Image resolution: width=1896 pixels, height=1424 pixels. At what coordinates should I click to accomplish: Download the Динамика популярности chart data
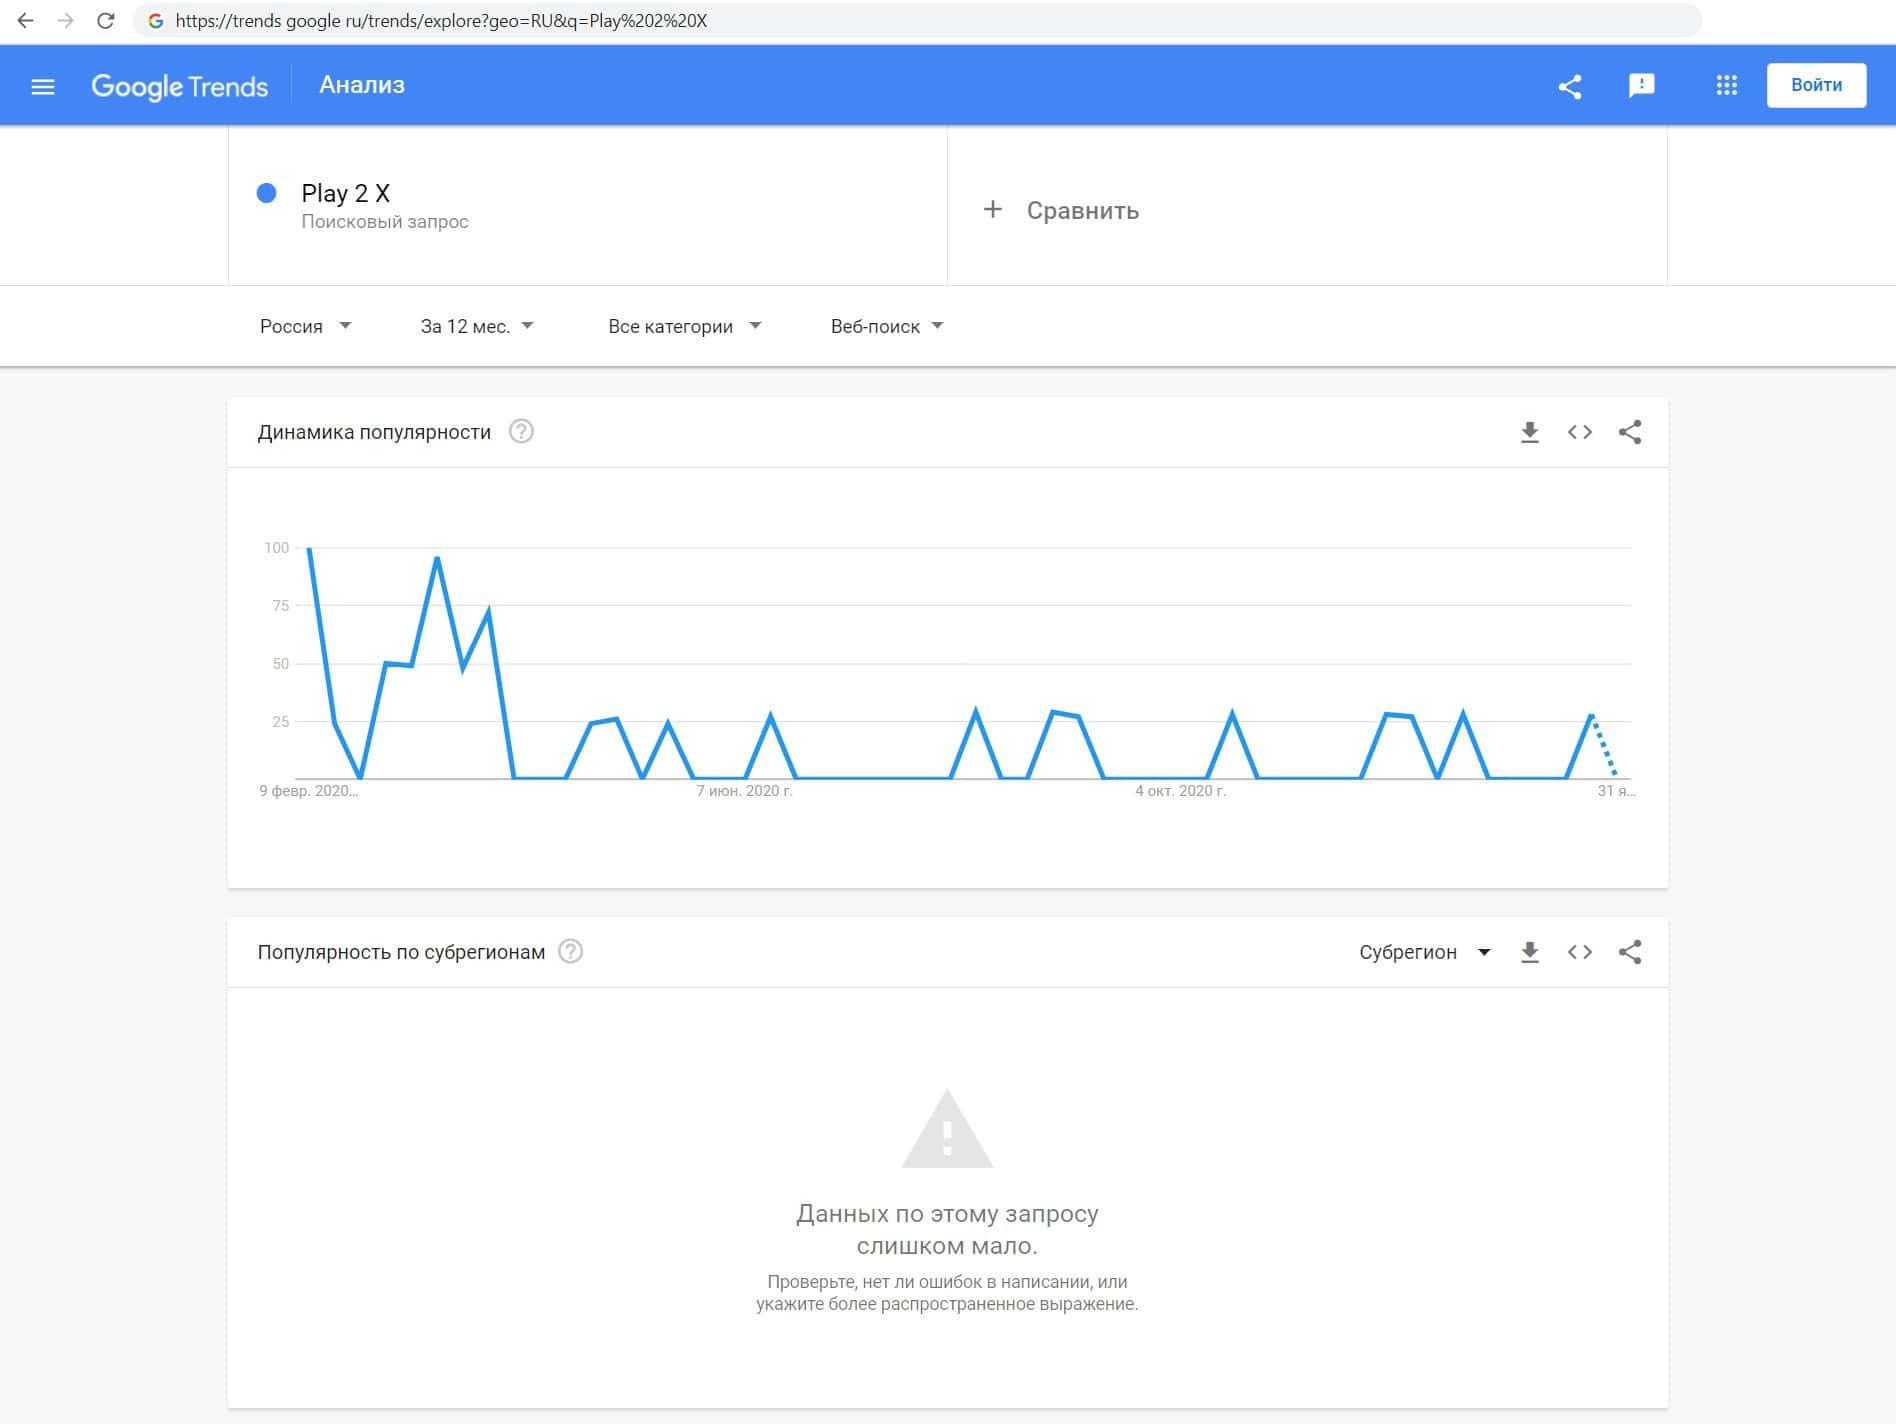click(x=1529, y=432)
